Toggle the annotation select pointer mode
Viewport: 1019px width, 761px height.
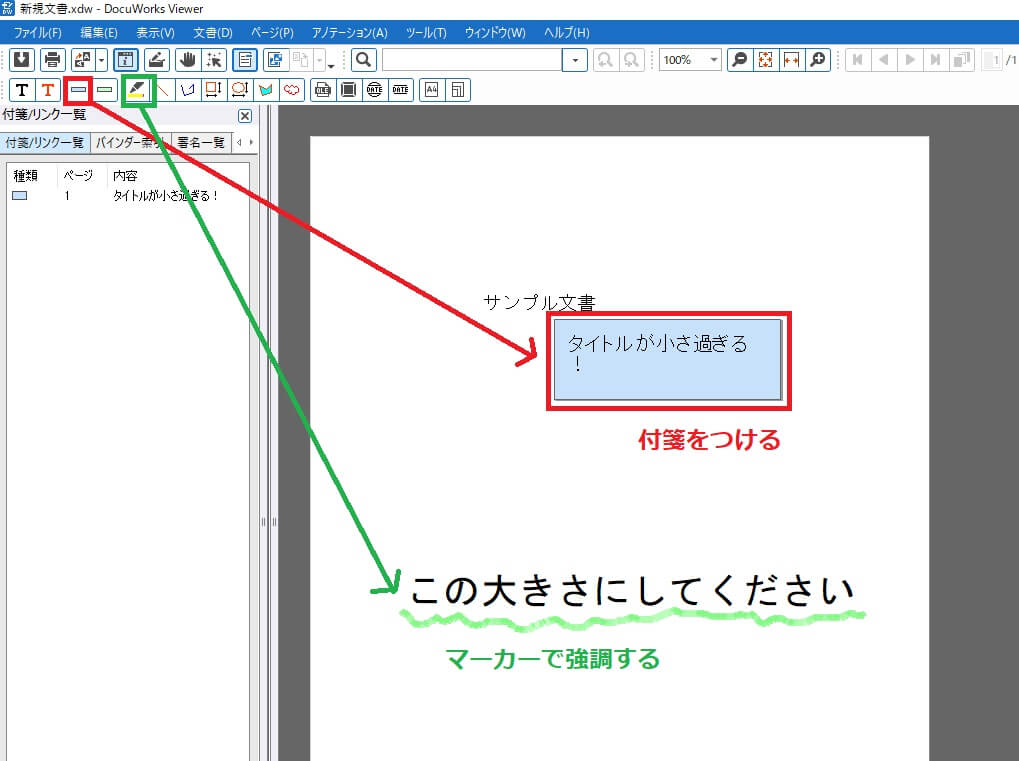[213, 60]
